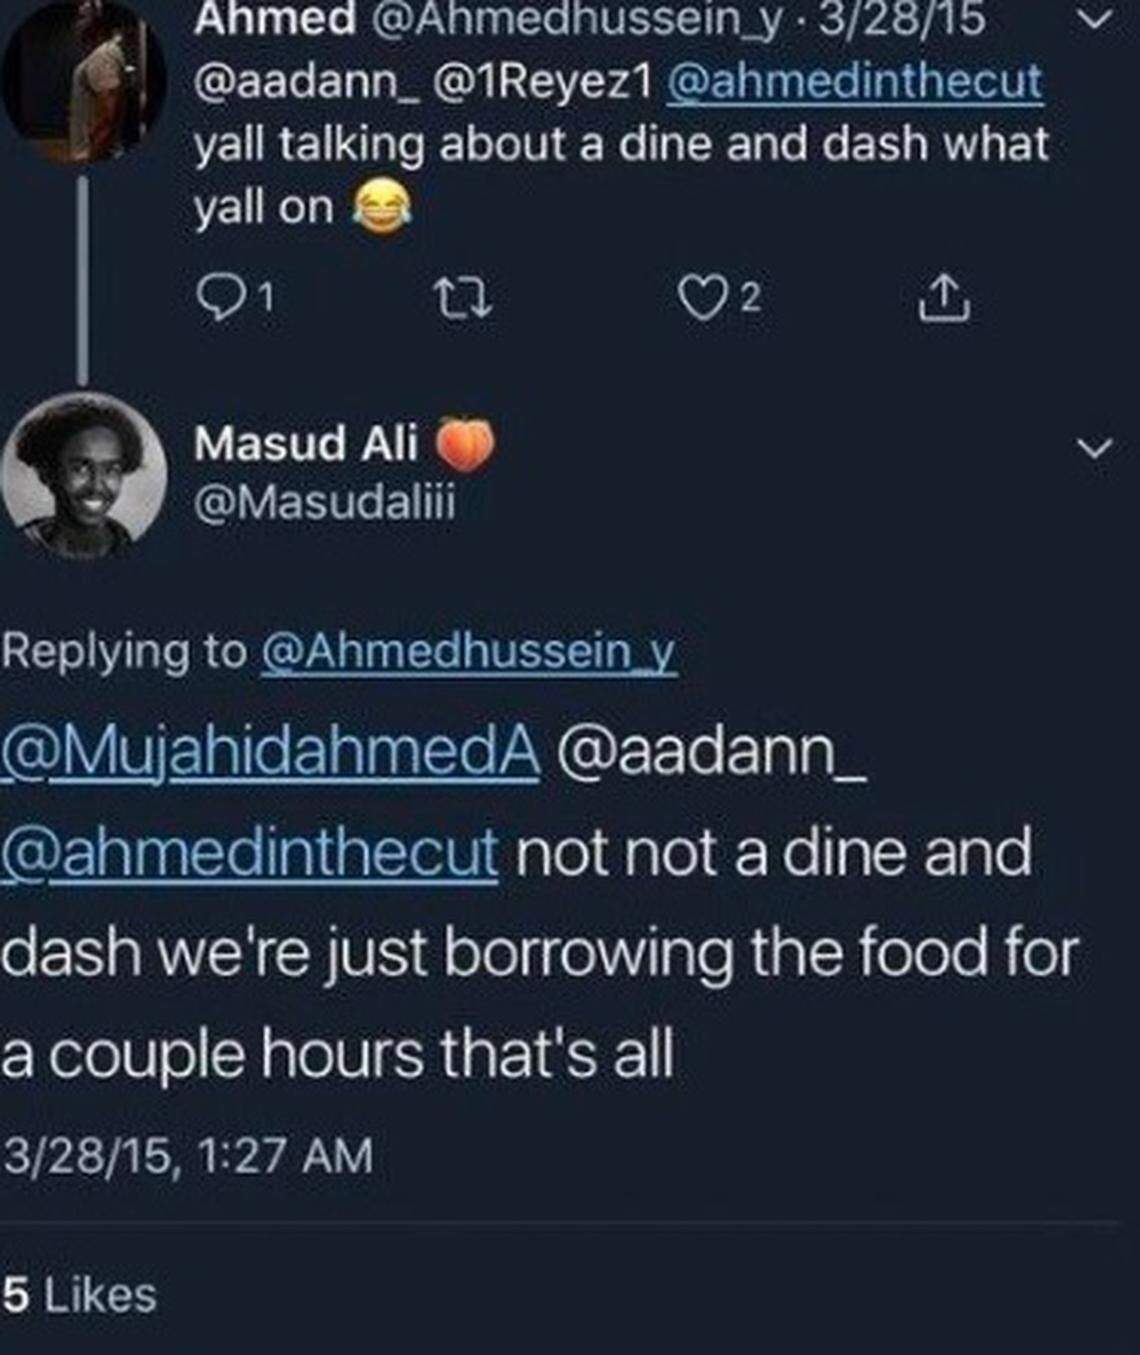Click the Masud Ali display name
Viewport: 1140px width, 1355px height.
tap(306, 443)
